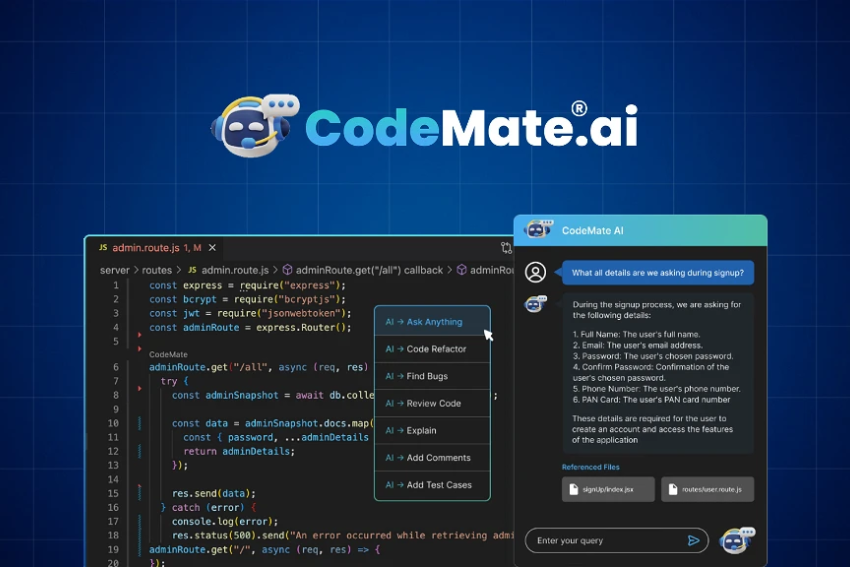Close the admin.route.js editor tab
850x567 pixels.
[x=212, y=248]
